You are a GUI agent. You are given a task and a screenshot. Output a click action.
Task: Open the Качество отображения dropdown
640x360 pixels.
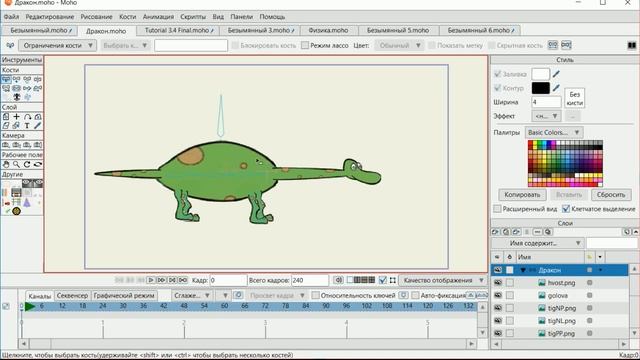442,280
